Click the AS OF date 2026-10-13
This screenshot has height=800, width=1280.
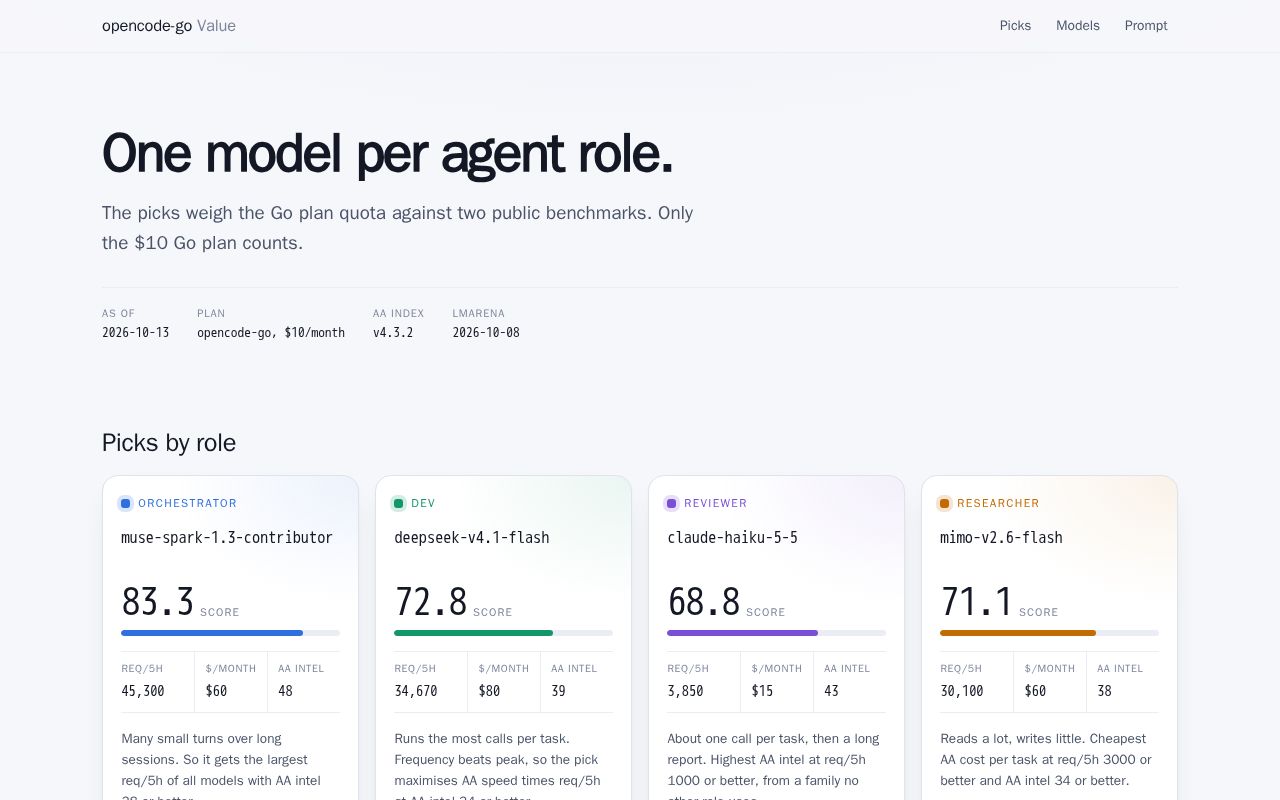[136, 332]
